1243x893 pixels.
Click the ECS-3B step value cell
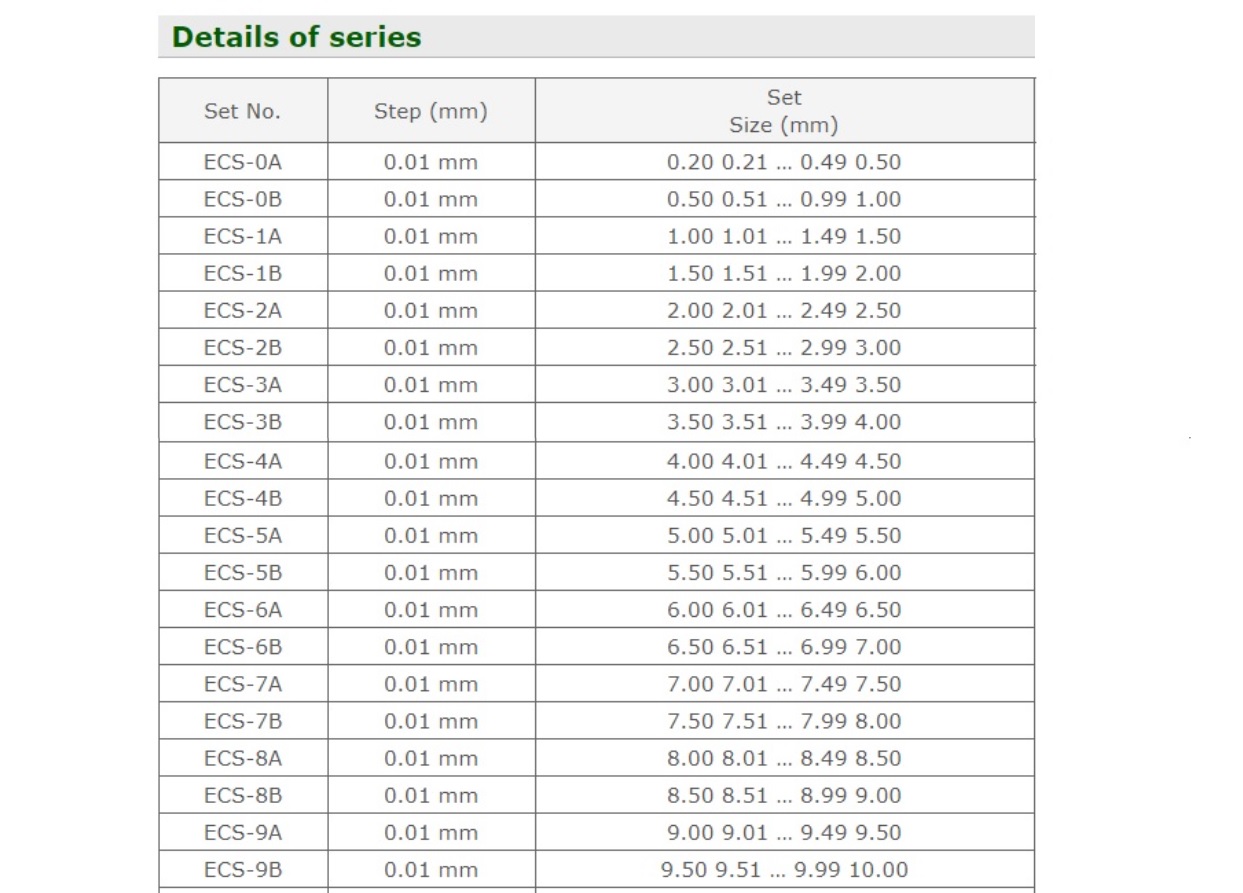tap(431, 422)
